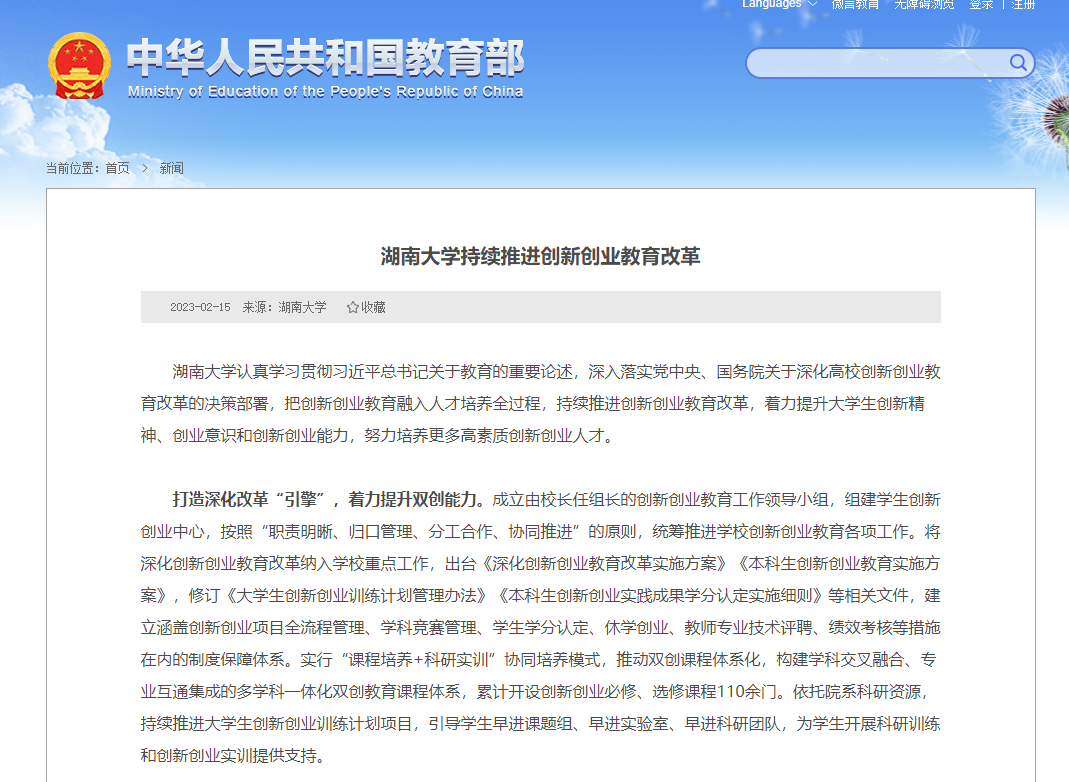Click the 当前位置 label

tap(72, 168)
